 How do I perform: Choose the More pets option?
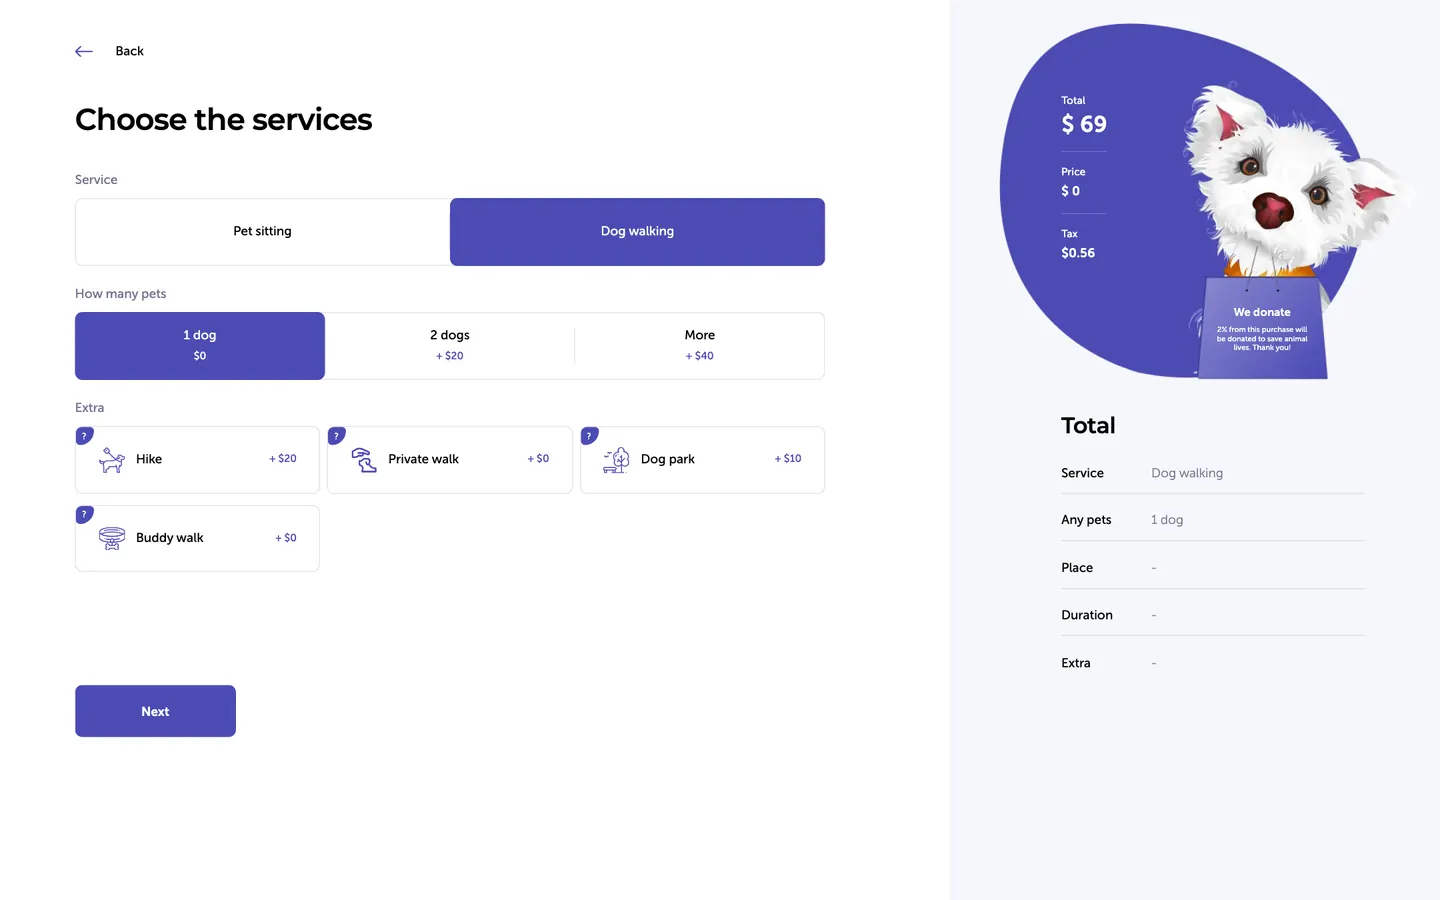(x=700, y=346)
